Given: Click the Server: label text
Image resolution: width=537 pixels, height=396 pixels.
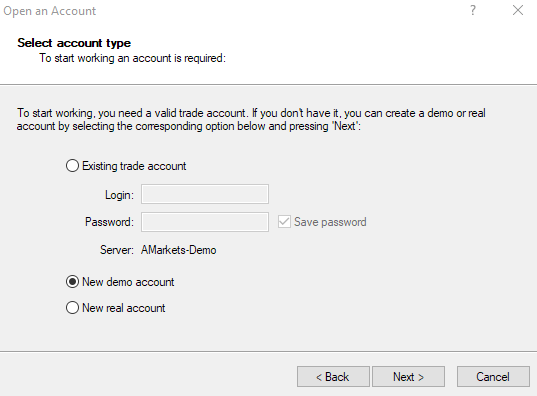Looking at the screenshot, I should click(116, 250).
